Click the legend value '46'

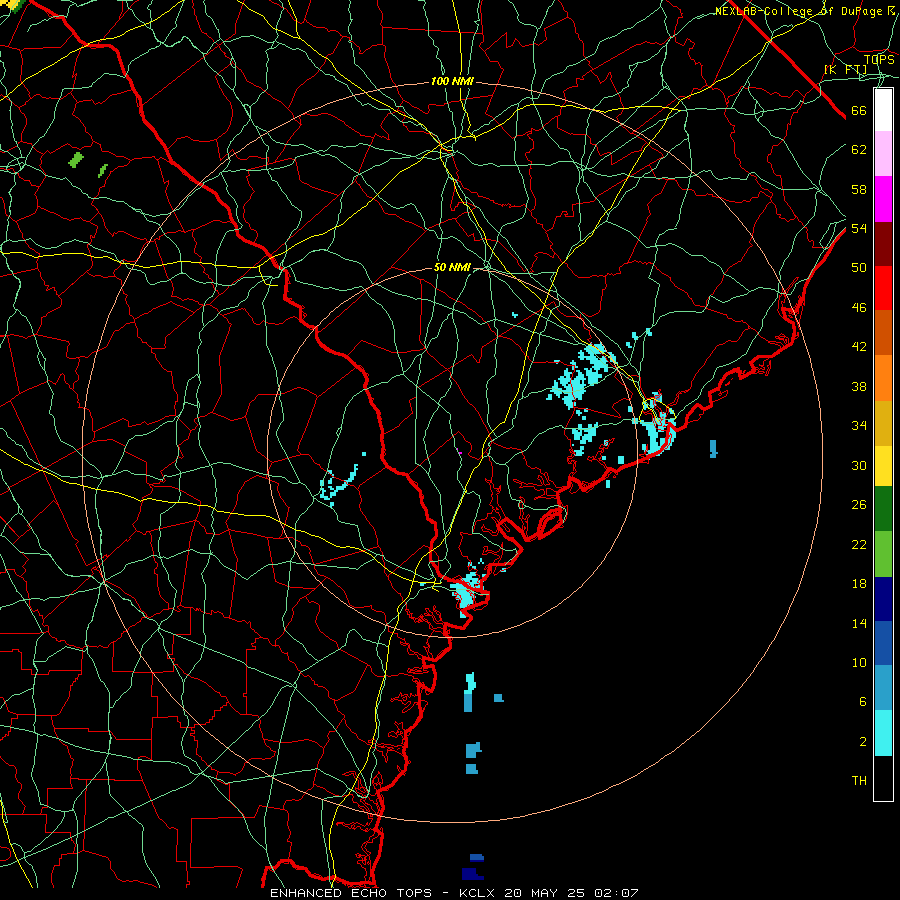point(859,308)
